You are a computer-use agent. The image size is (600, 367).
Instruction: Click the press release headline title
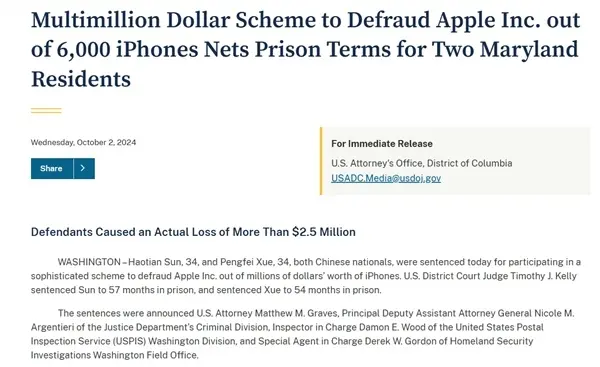(305, 49)
